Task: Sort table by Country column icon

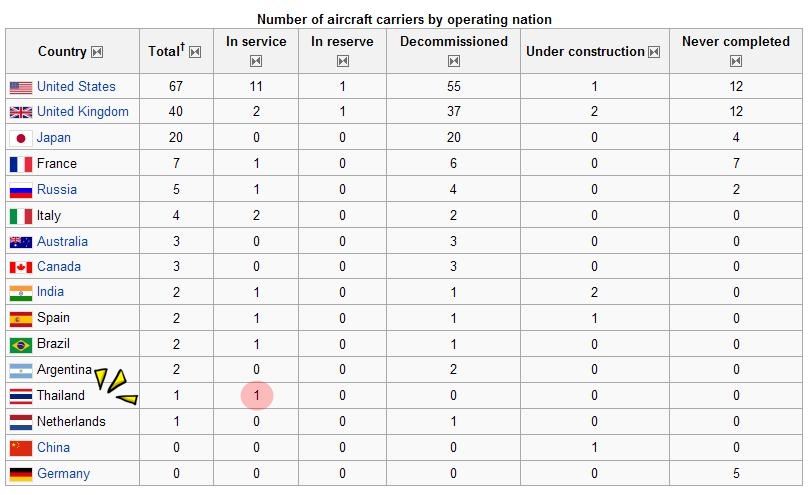Action: [x=97, y=52]
